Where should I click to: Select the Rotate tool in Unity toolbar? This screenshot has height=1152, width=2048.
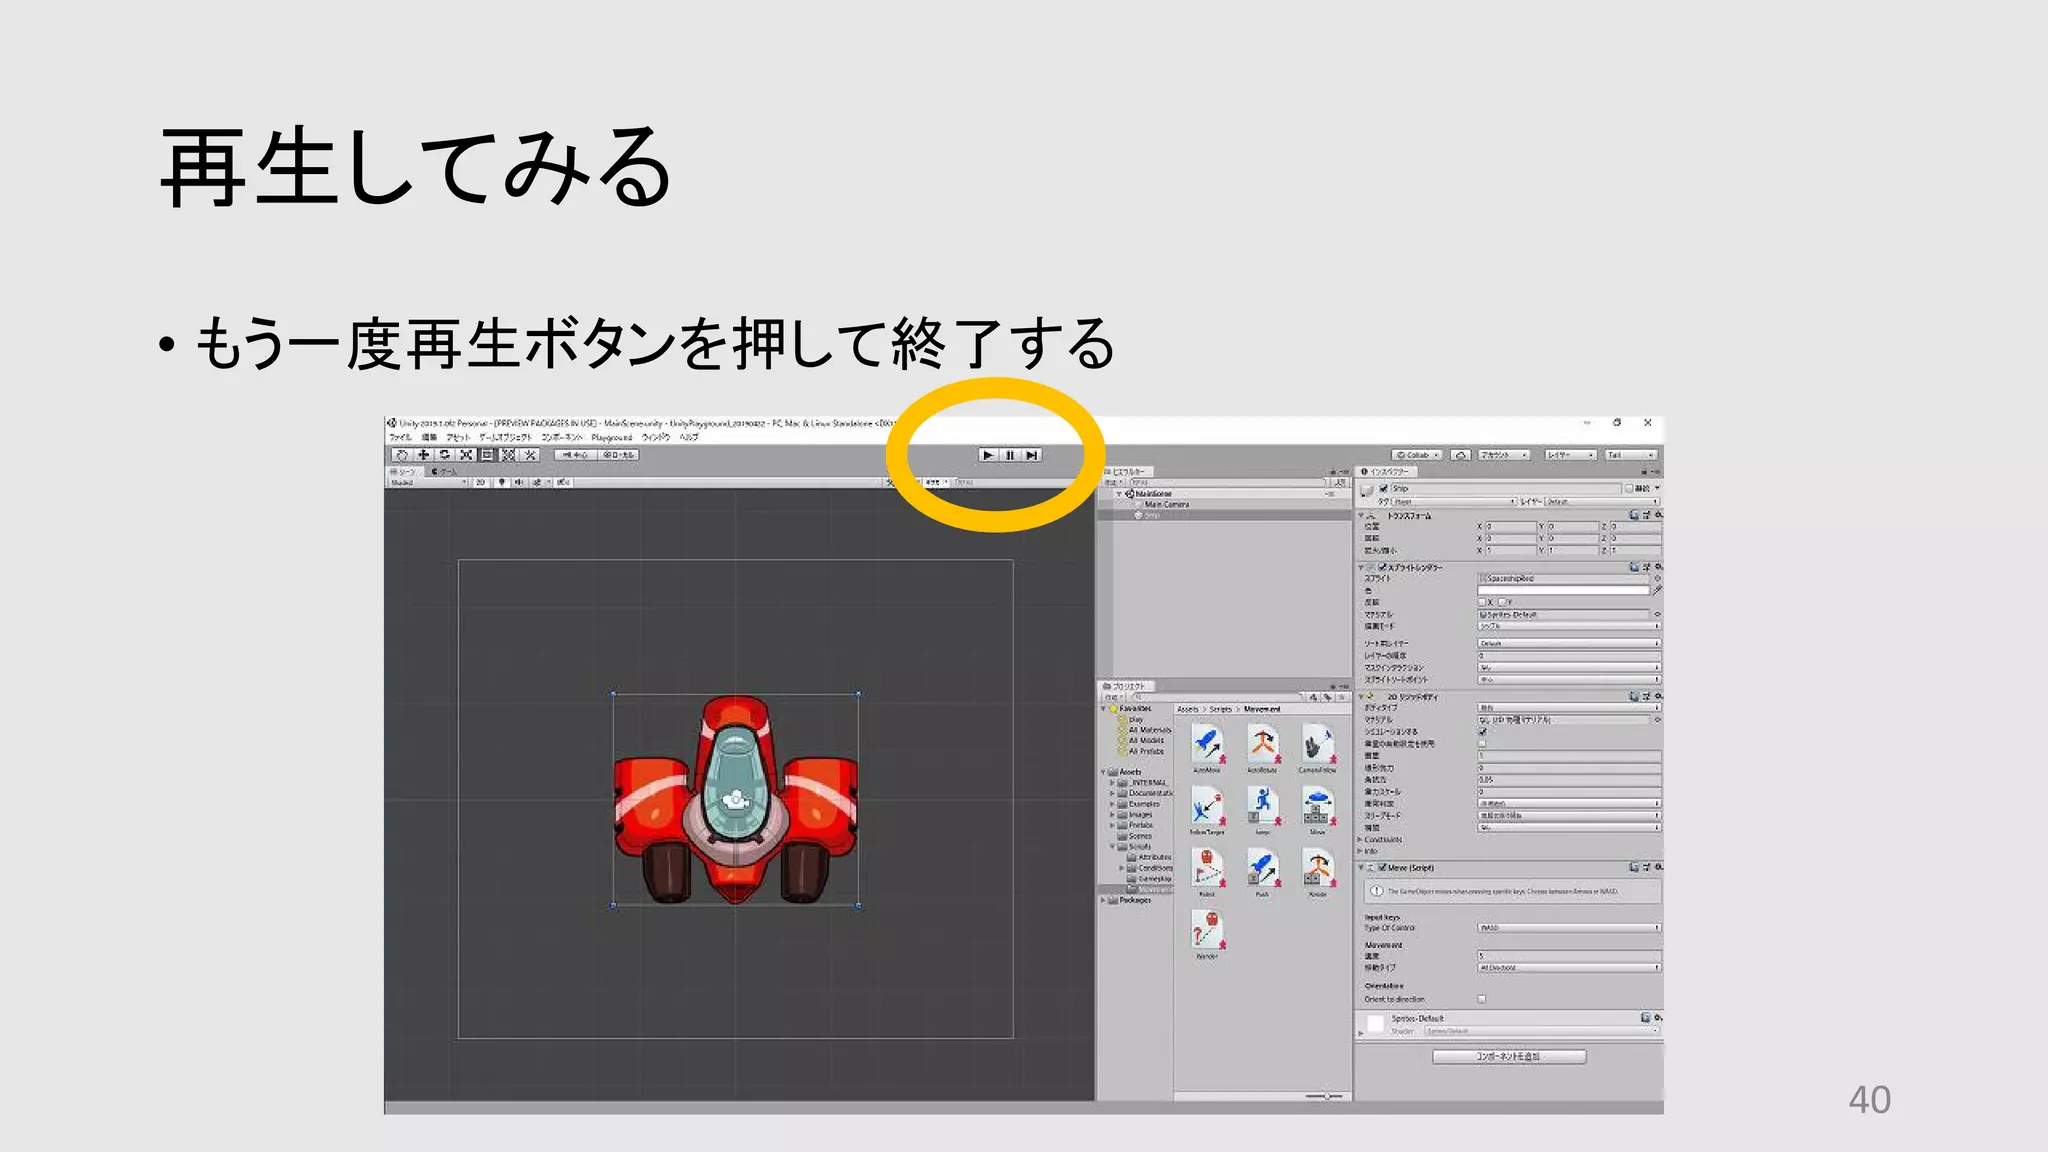coord(444,455)
